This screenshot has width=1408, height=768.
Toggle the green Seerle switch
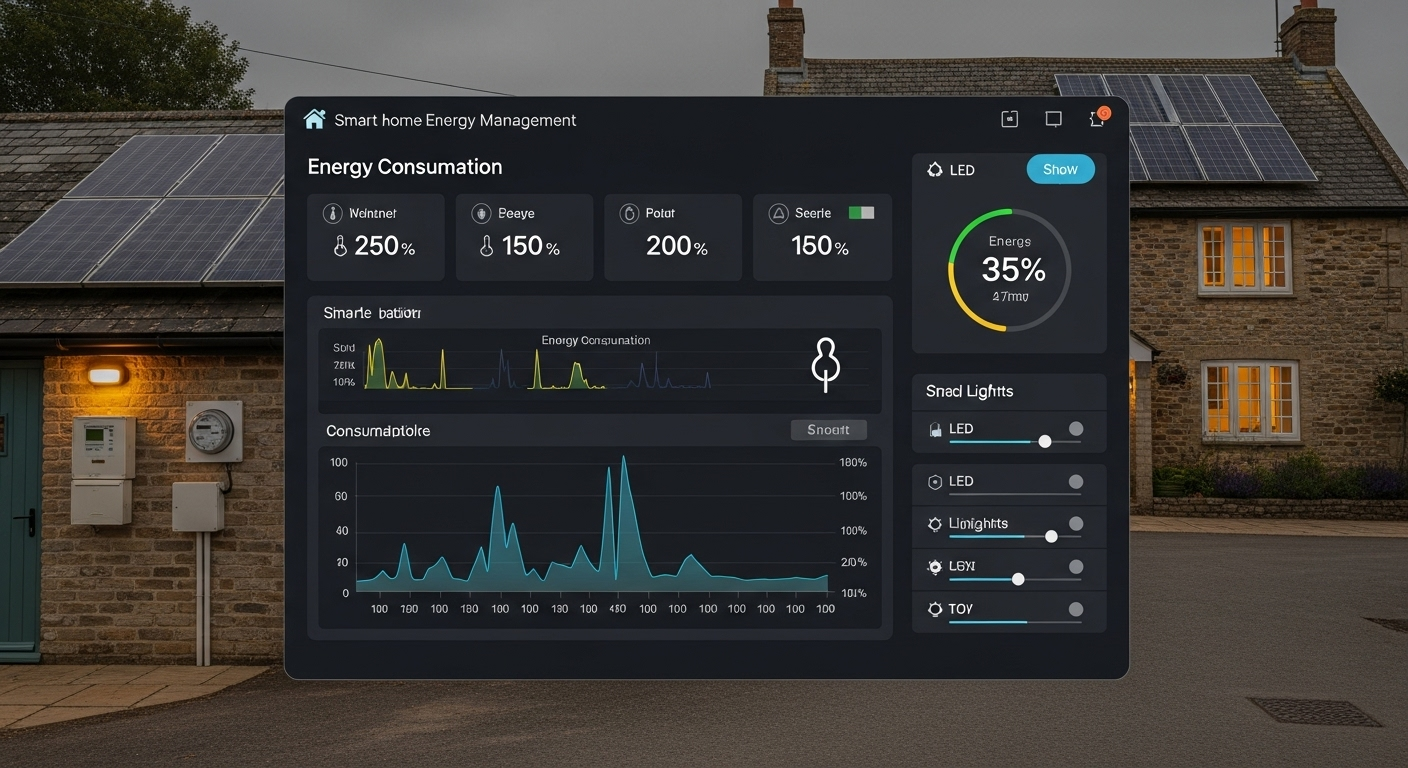click(861, 213)
